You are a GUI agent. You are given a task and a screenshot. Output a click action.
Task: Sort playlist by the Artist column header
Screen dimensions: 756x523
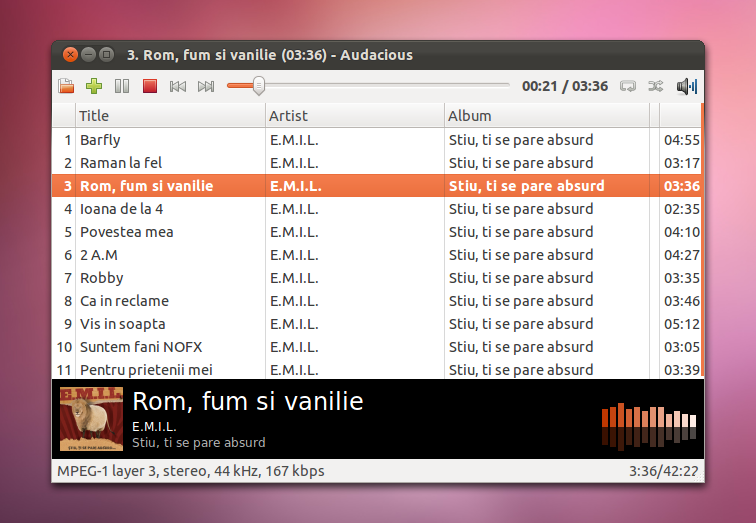coord(354,116)
